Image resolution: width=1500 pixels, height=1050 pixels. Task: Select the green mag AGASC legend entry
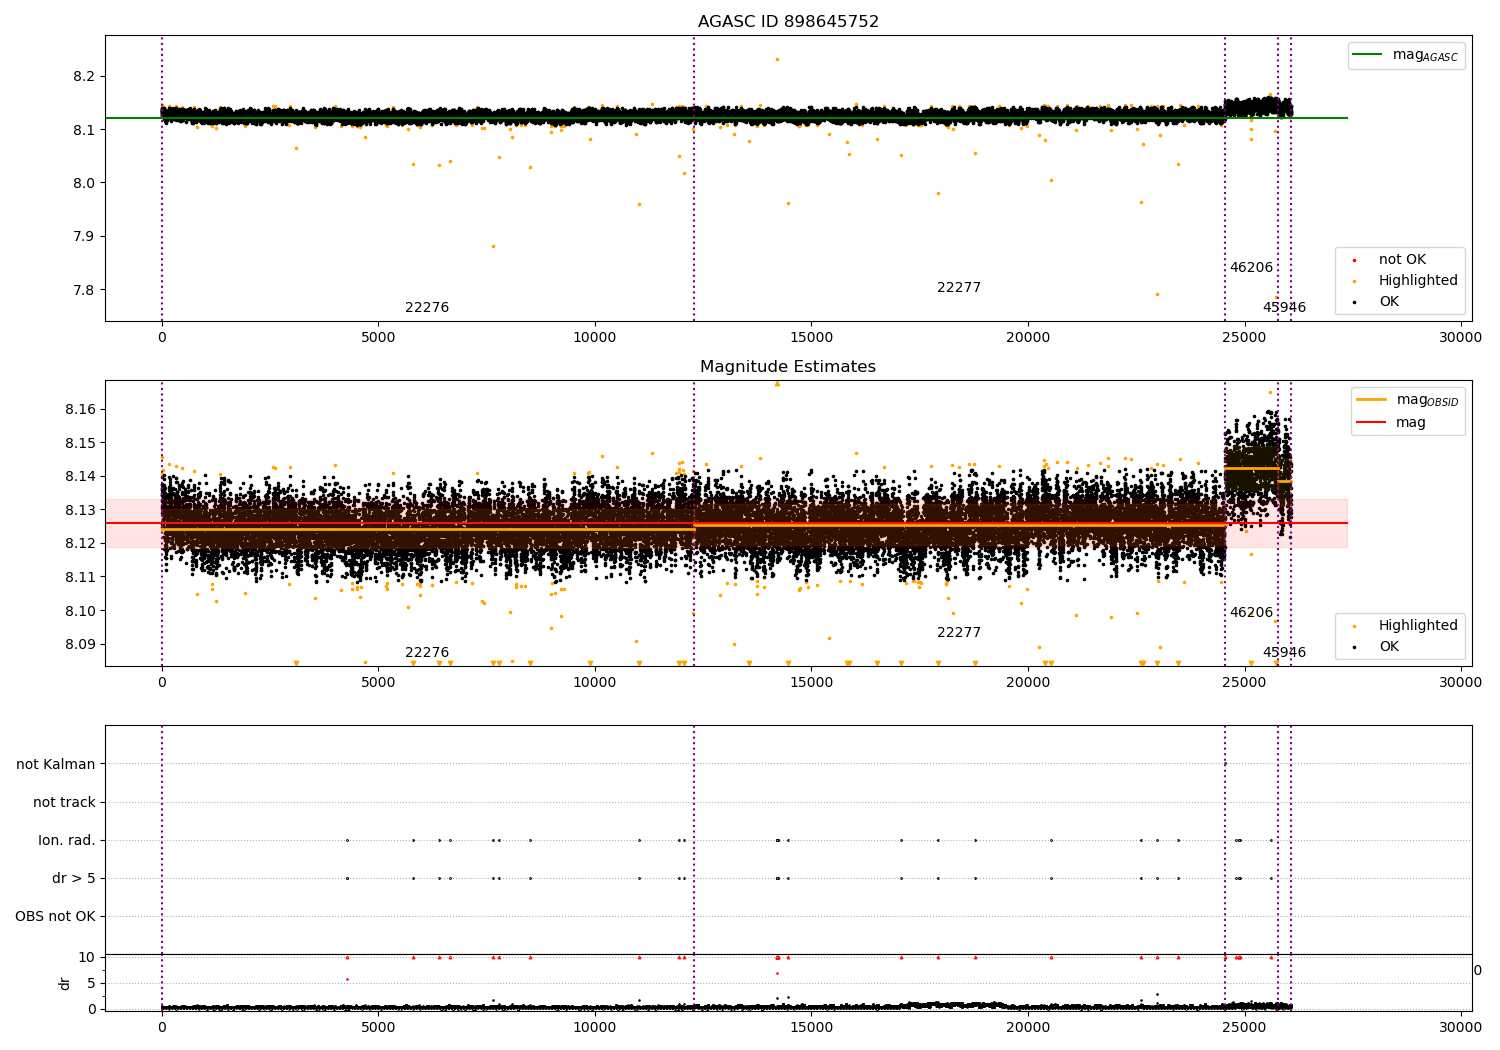pos(1406,55)
